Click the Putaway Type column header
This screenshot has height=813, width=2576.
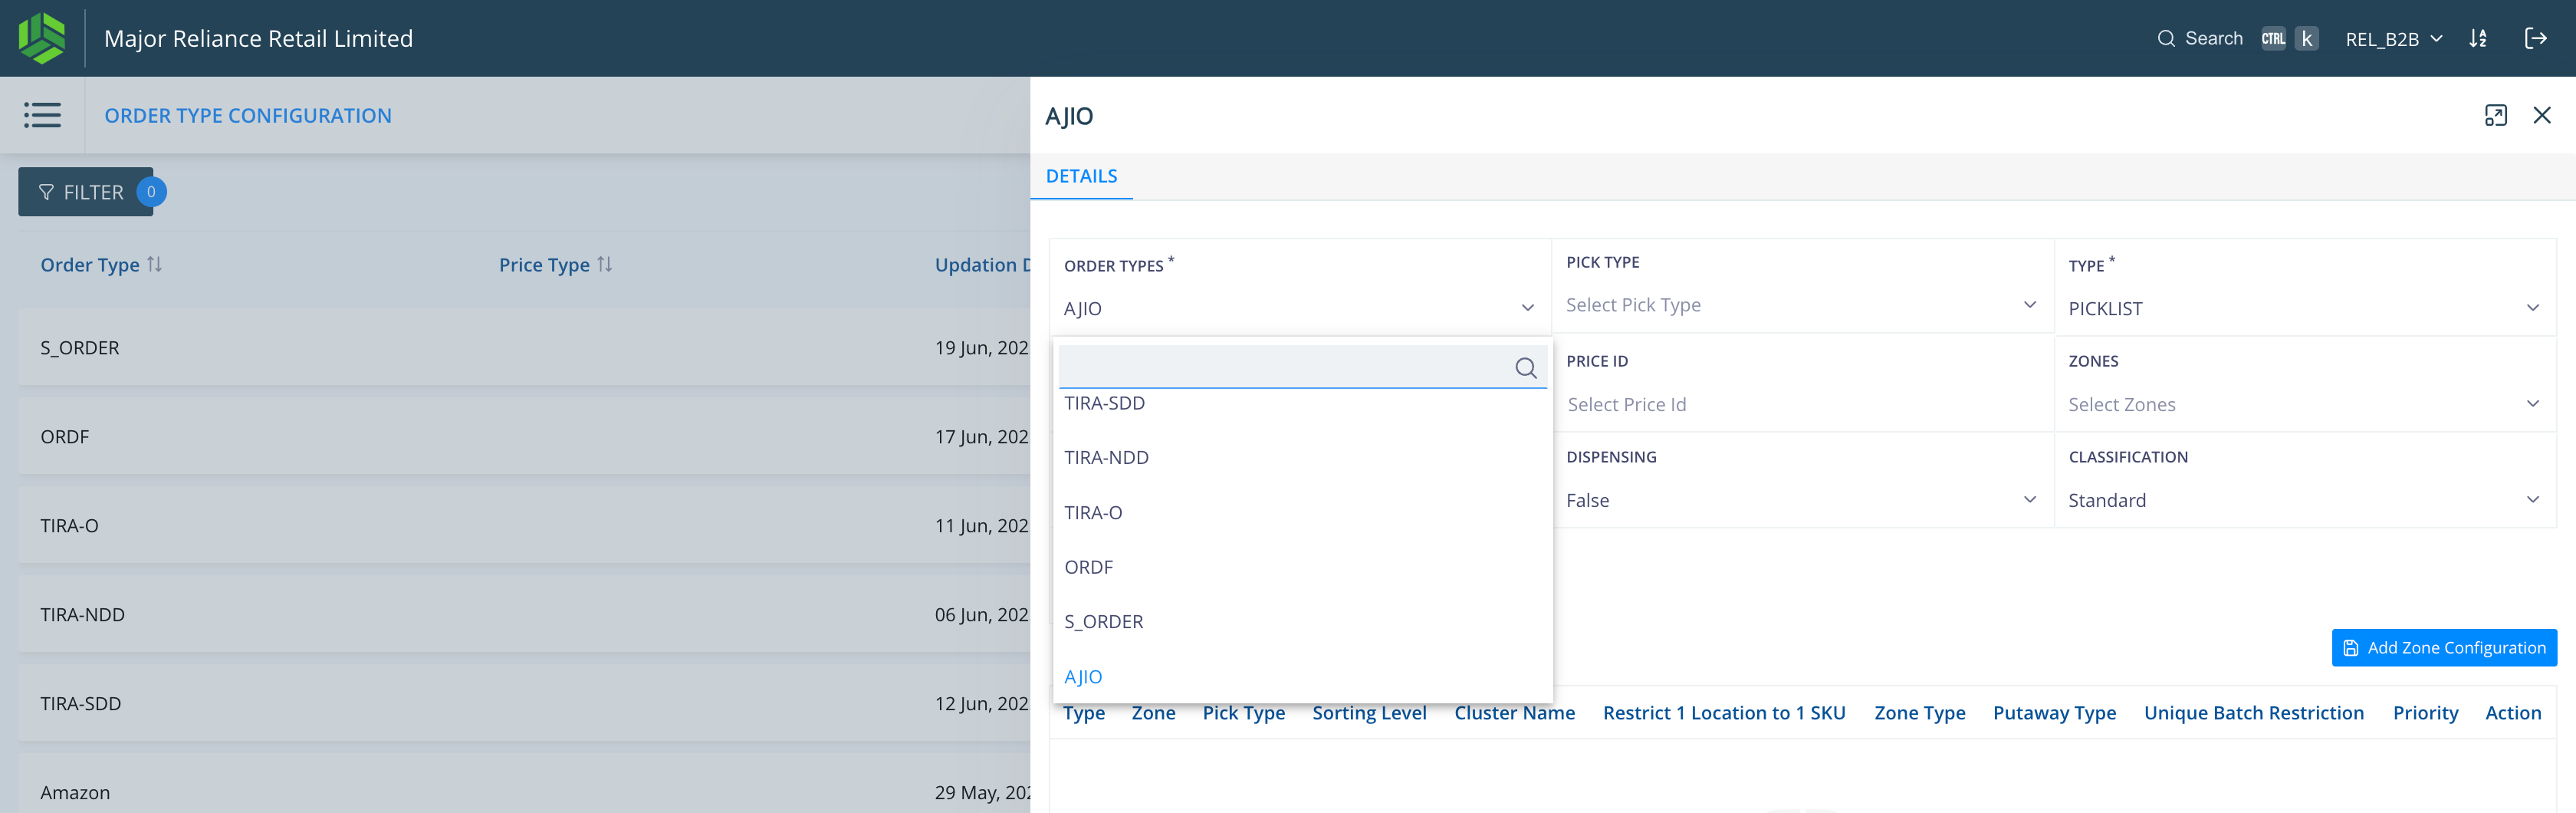2054,713
